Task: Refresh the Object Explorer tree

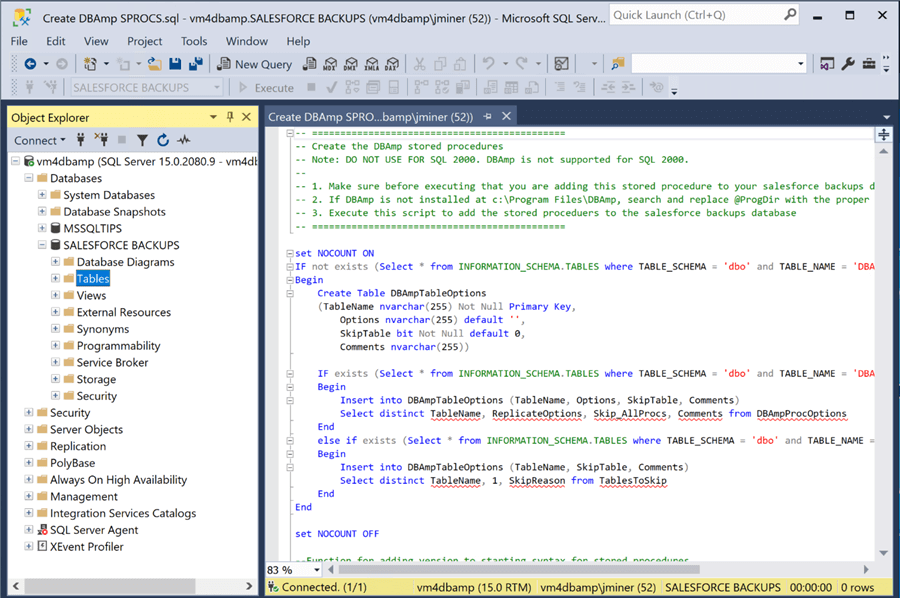Action: [x=161, y=140]
